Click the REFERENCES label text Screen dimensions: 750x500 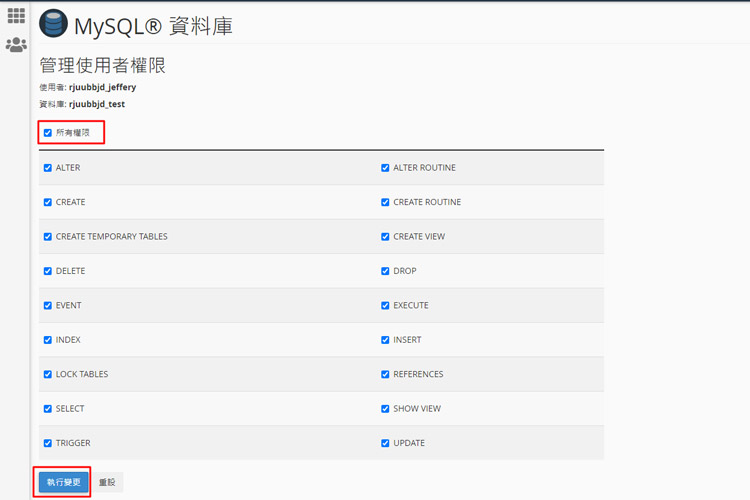point(418,374)
